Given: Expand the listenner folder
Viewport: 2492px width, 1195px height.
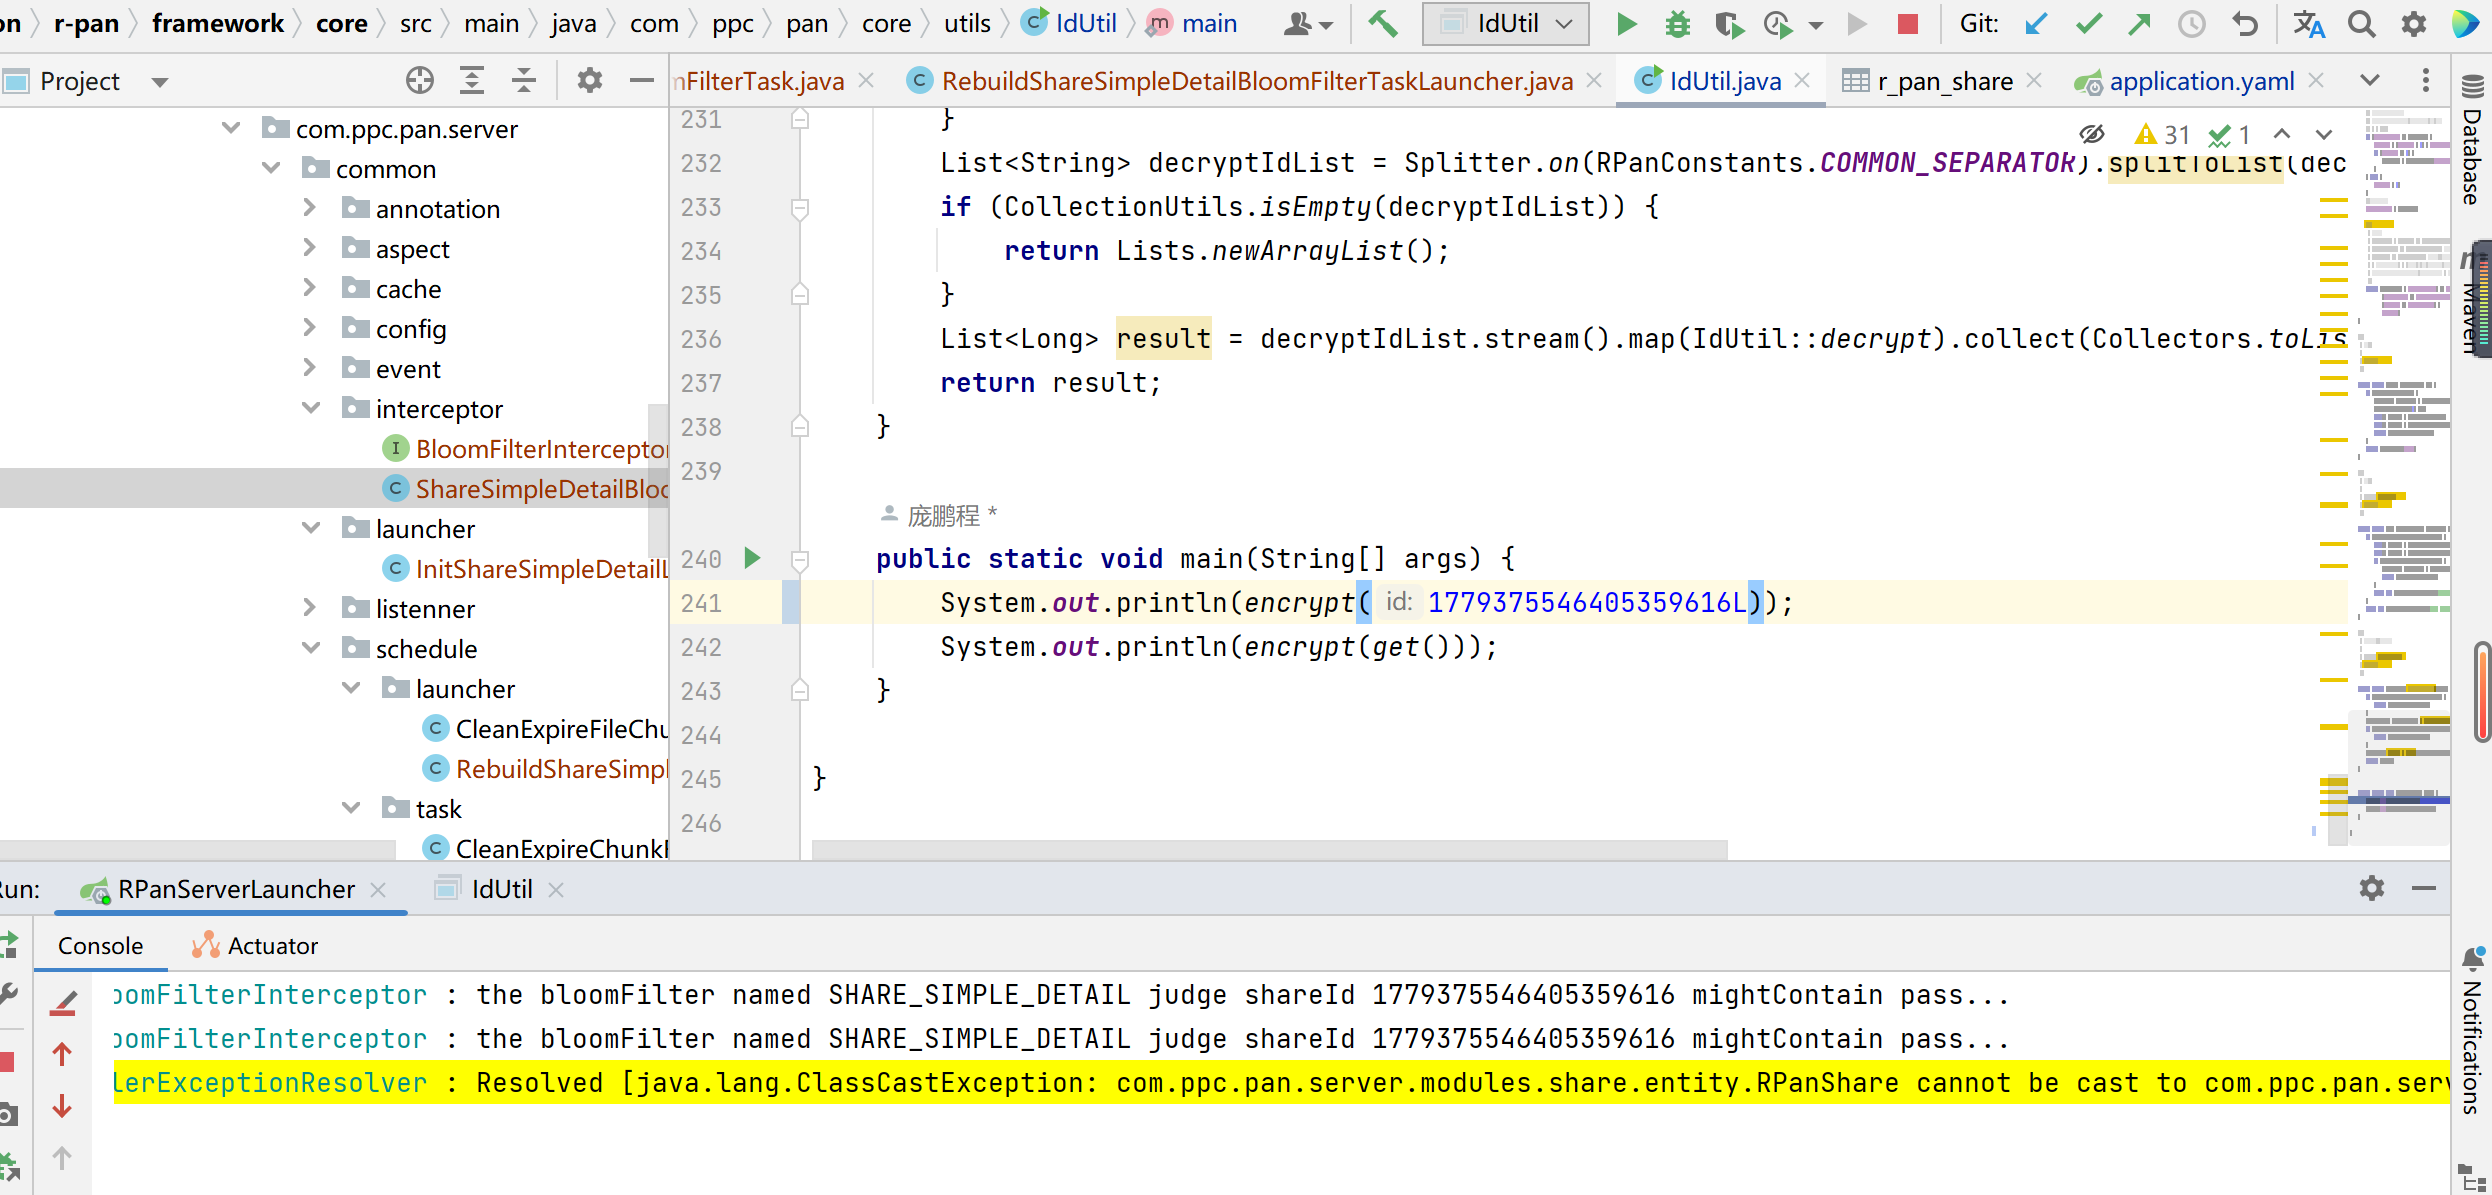Looking at the screenshot, I should (x=311, y=608).
